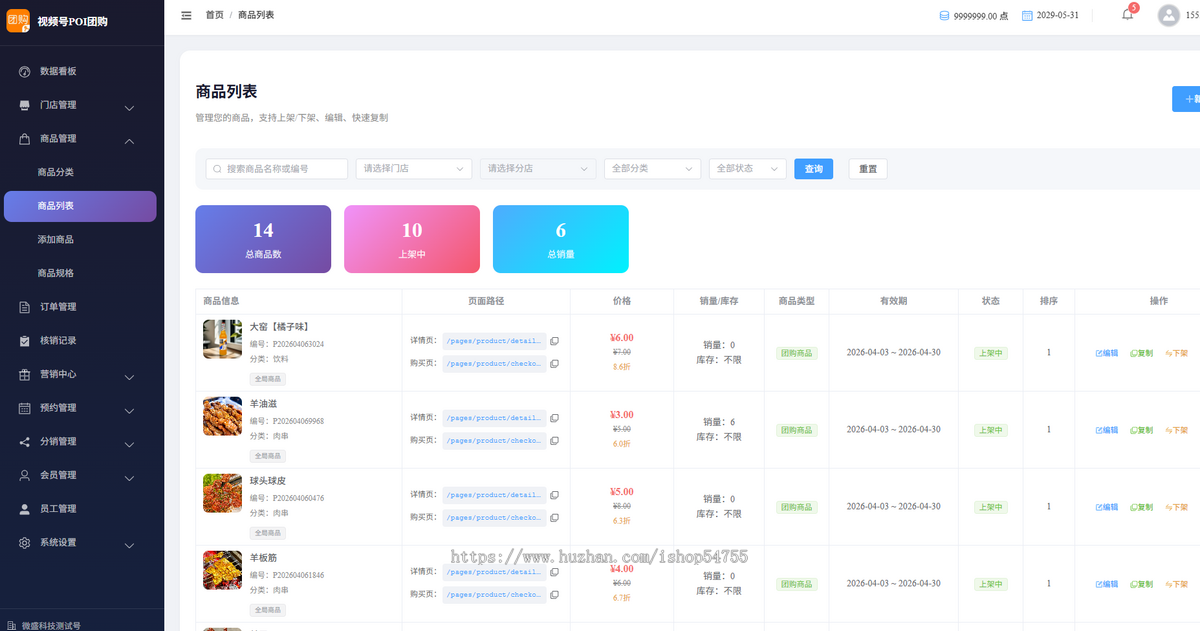Open 核销记录 in sidebar

coord(82,341)
